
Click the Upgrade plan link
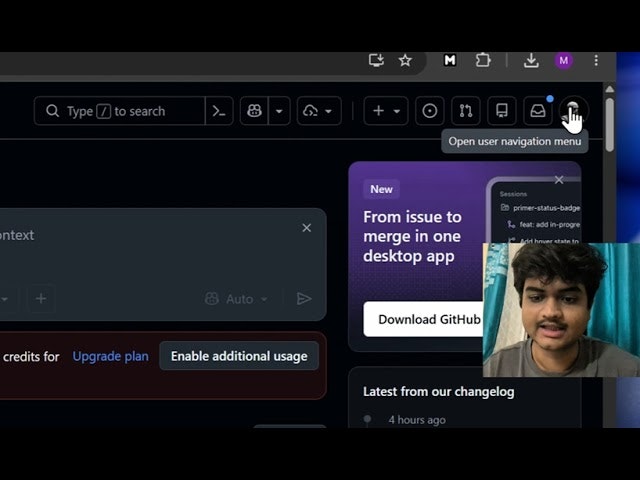point(110,356)
